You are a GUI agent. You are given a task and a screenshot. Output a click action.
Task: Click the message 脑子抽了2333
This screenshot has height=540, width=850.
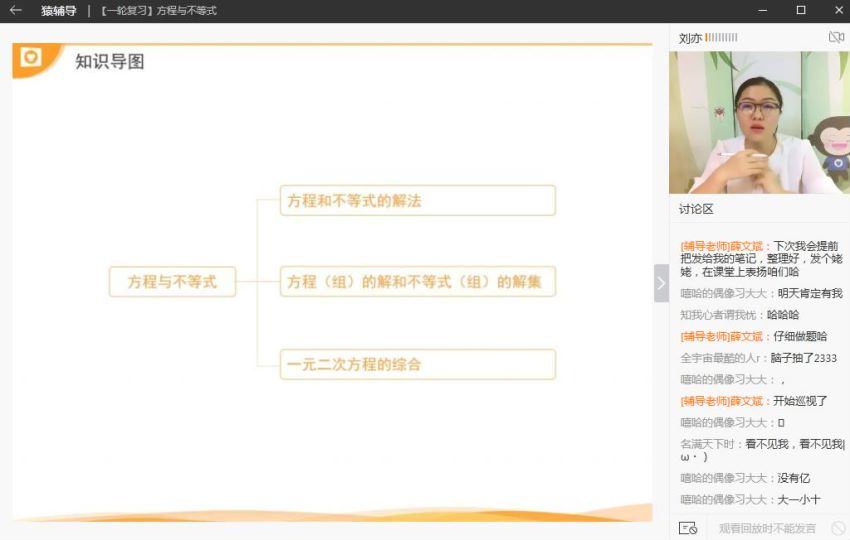pos(803,358)
